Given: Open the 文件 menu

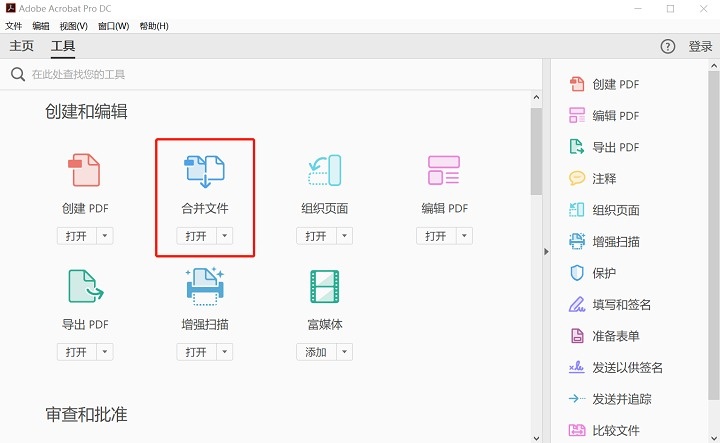Looking at the screenshot, I should coord(13,26).
